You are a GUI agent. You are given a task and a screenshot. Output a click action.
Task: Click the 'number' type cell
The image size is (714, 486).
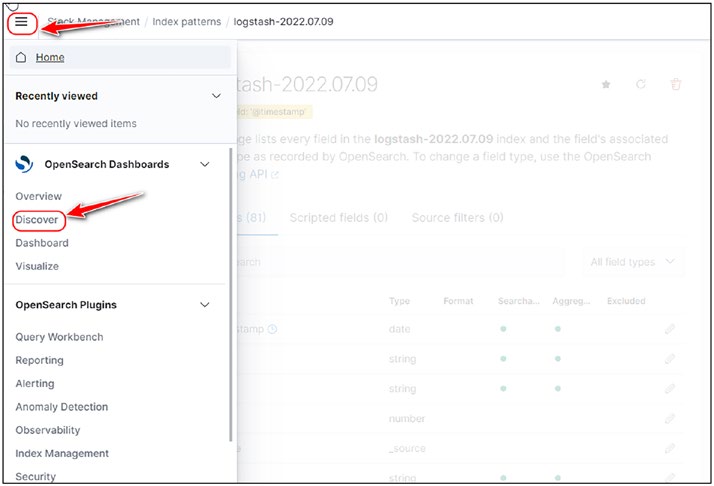pos(407,419)
